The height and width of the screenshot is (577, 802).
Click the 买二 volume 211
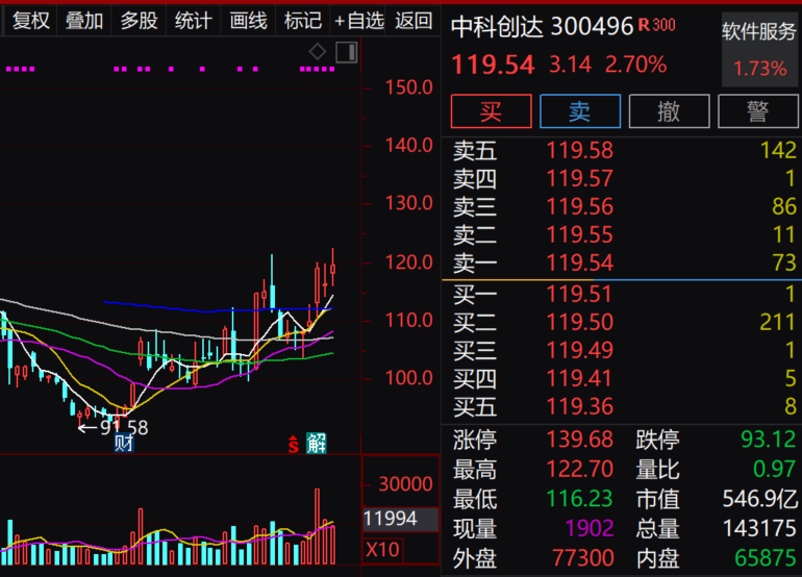tap(778, 322)
